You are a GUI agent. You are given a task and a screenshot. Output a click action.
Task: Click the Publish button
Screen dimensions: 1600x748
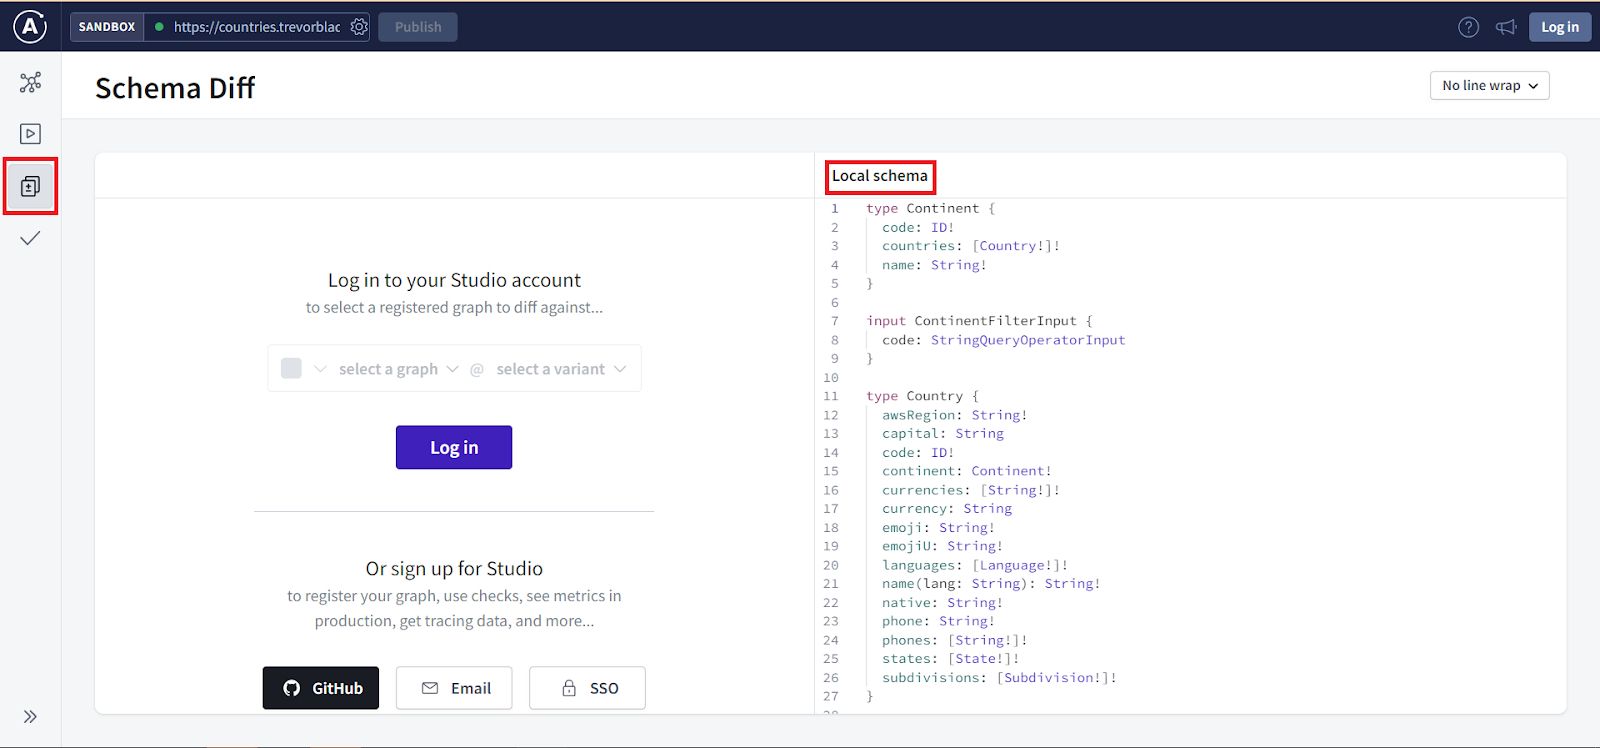pos(418,27)
